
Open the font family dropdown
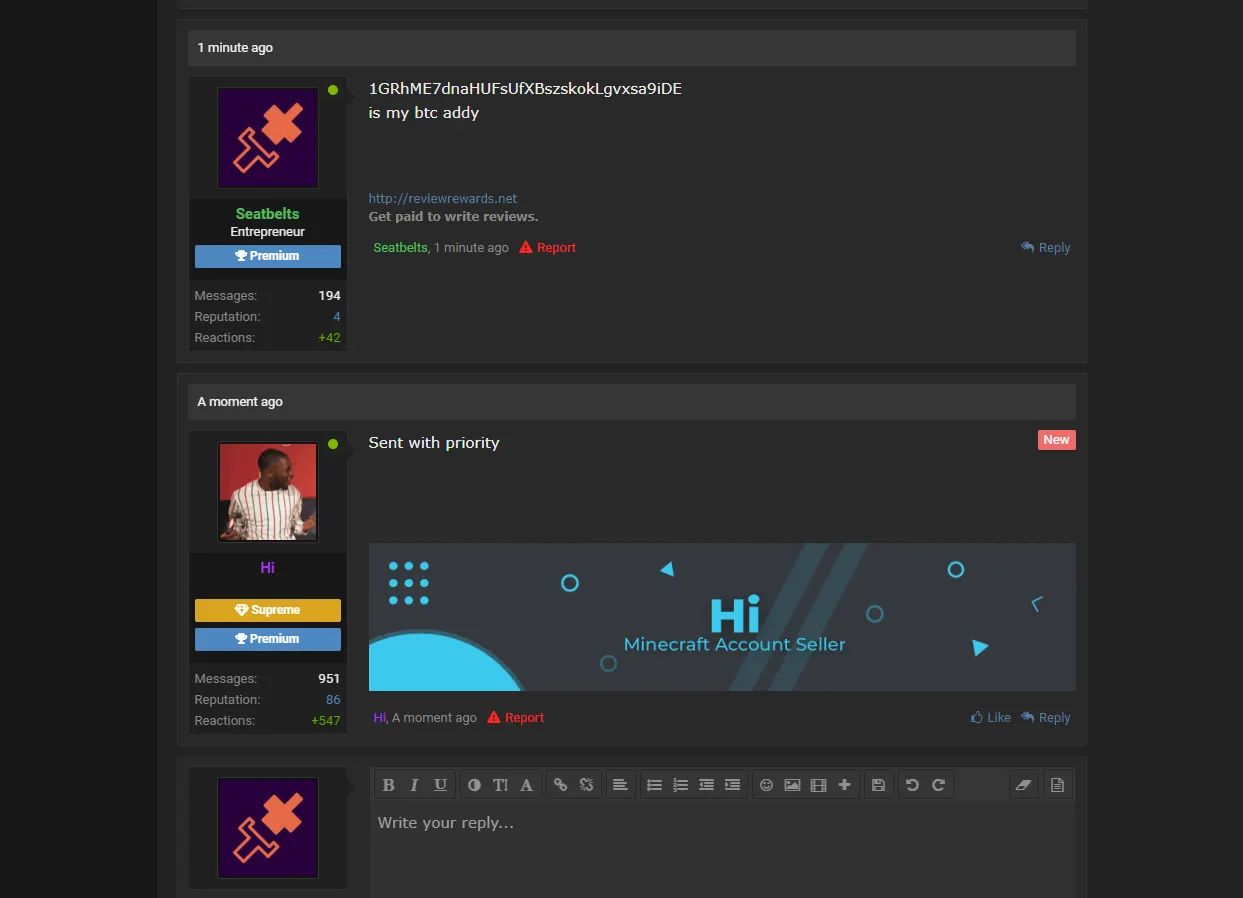click(x=526, y=785)
